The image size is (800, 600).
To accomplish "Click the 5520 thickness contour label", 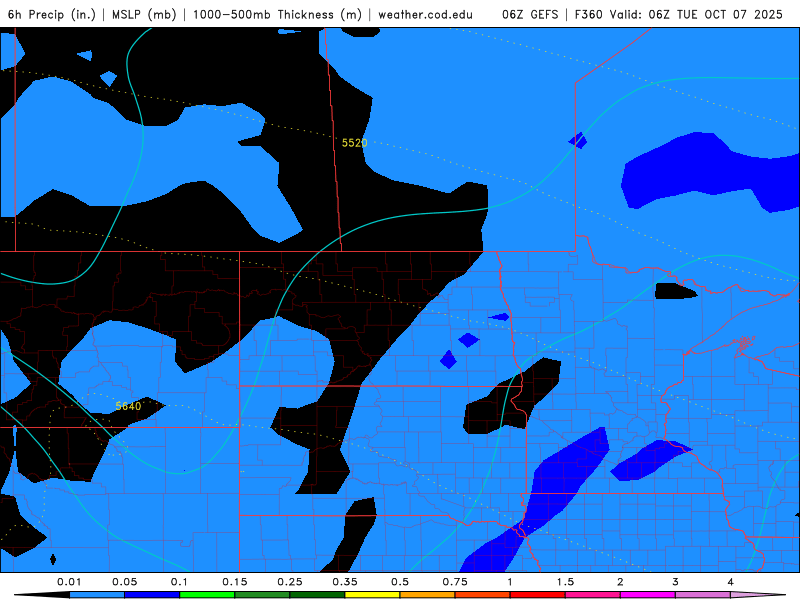I will click(355, 143).
